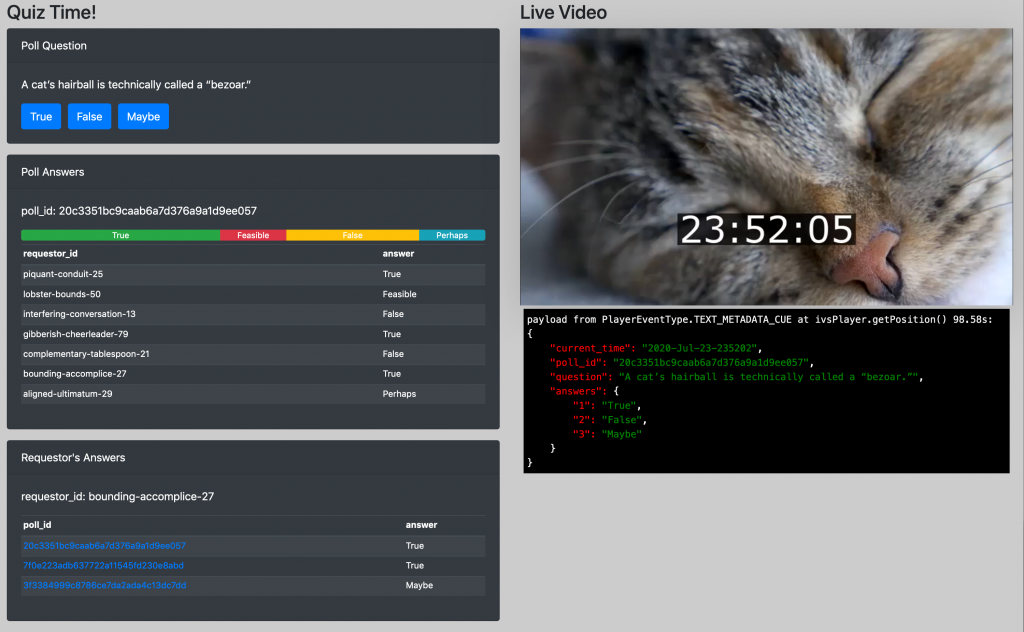Click the answer column header
The height and width of the screenshot is (632, 1024).
tap(398, 253)
